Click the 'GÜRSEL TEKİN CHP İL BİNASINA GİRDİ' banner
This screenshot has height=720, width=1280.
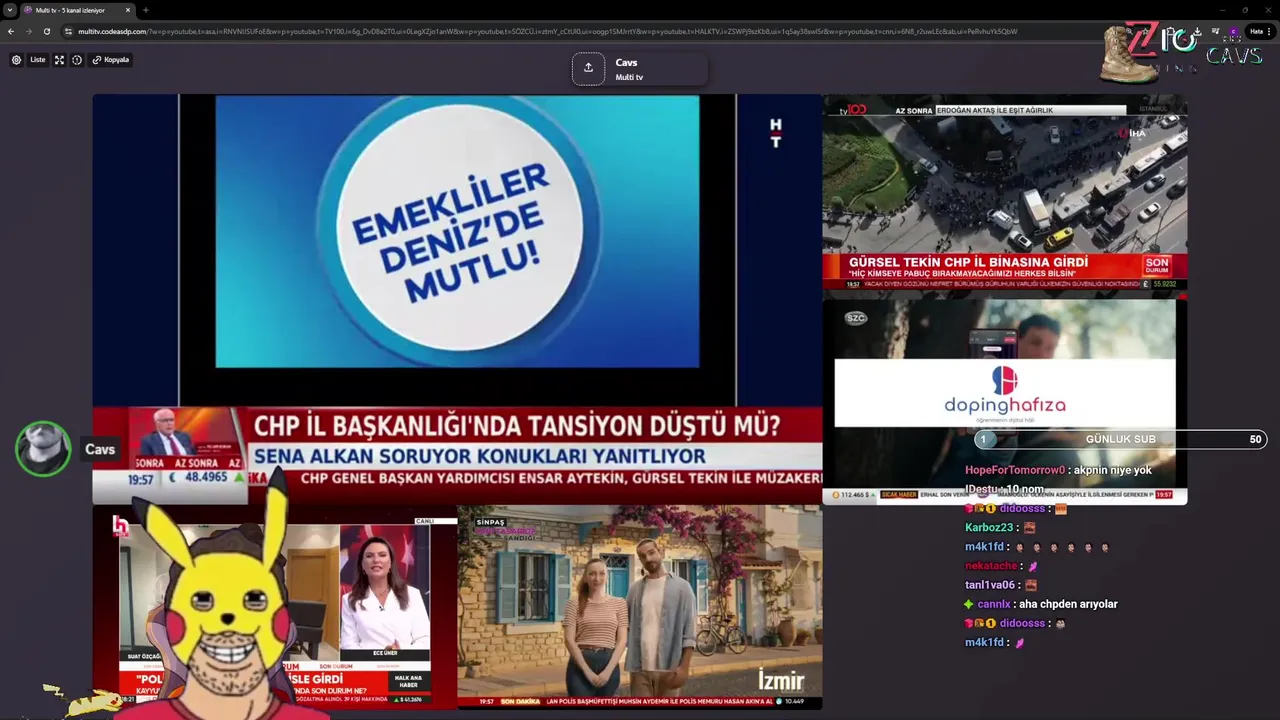pyautogui.click(x=968, y=262)
